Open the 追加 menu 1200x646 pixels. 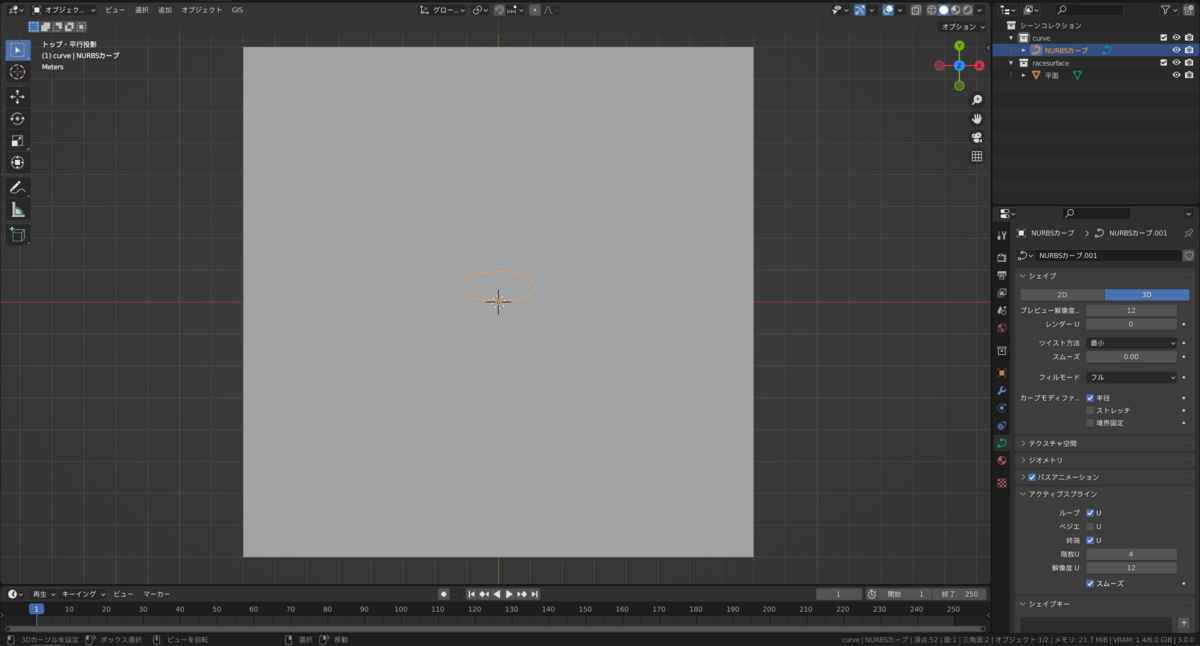[165, 10]
